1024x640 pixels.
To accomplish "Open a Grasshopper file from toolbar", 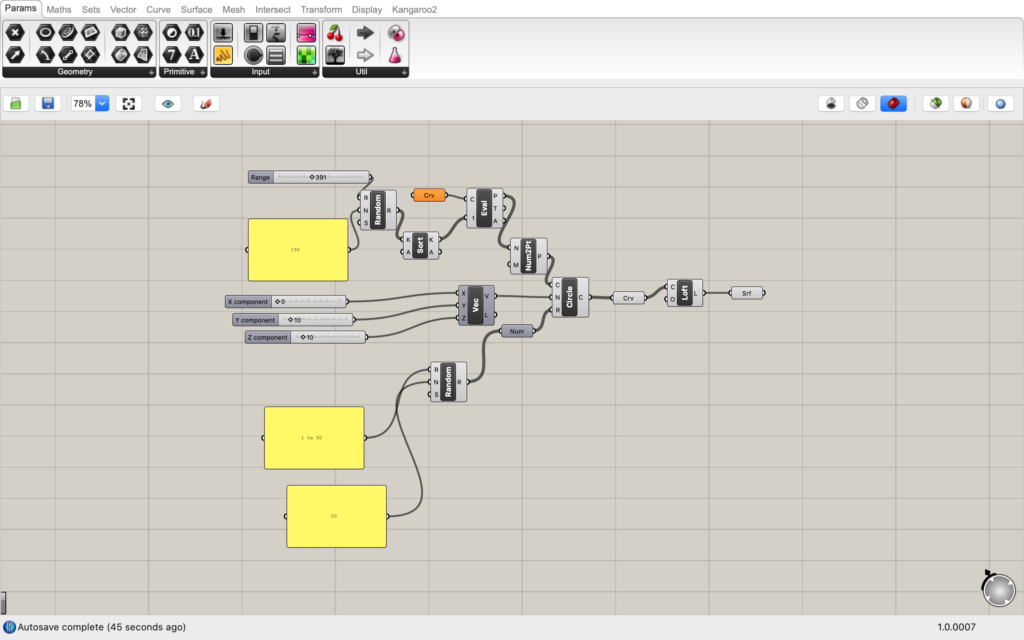I will [16, 103].
